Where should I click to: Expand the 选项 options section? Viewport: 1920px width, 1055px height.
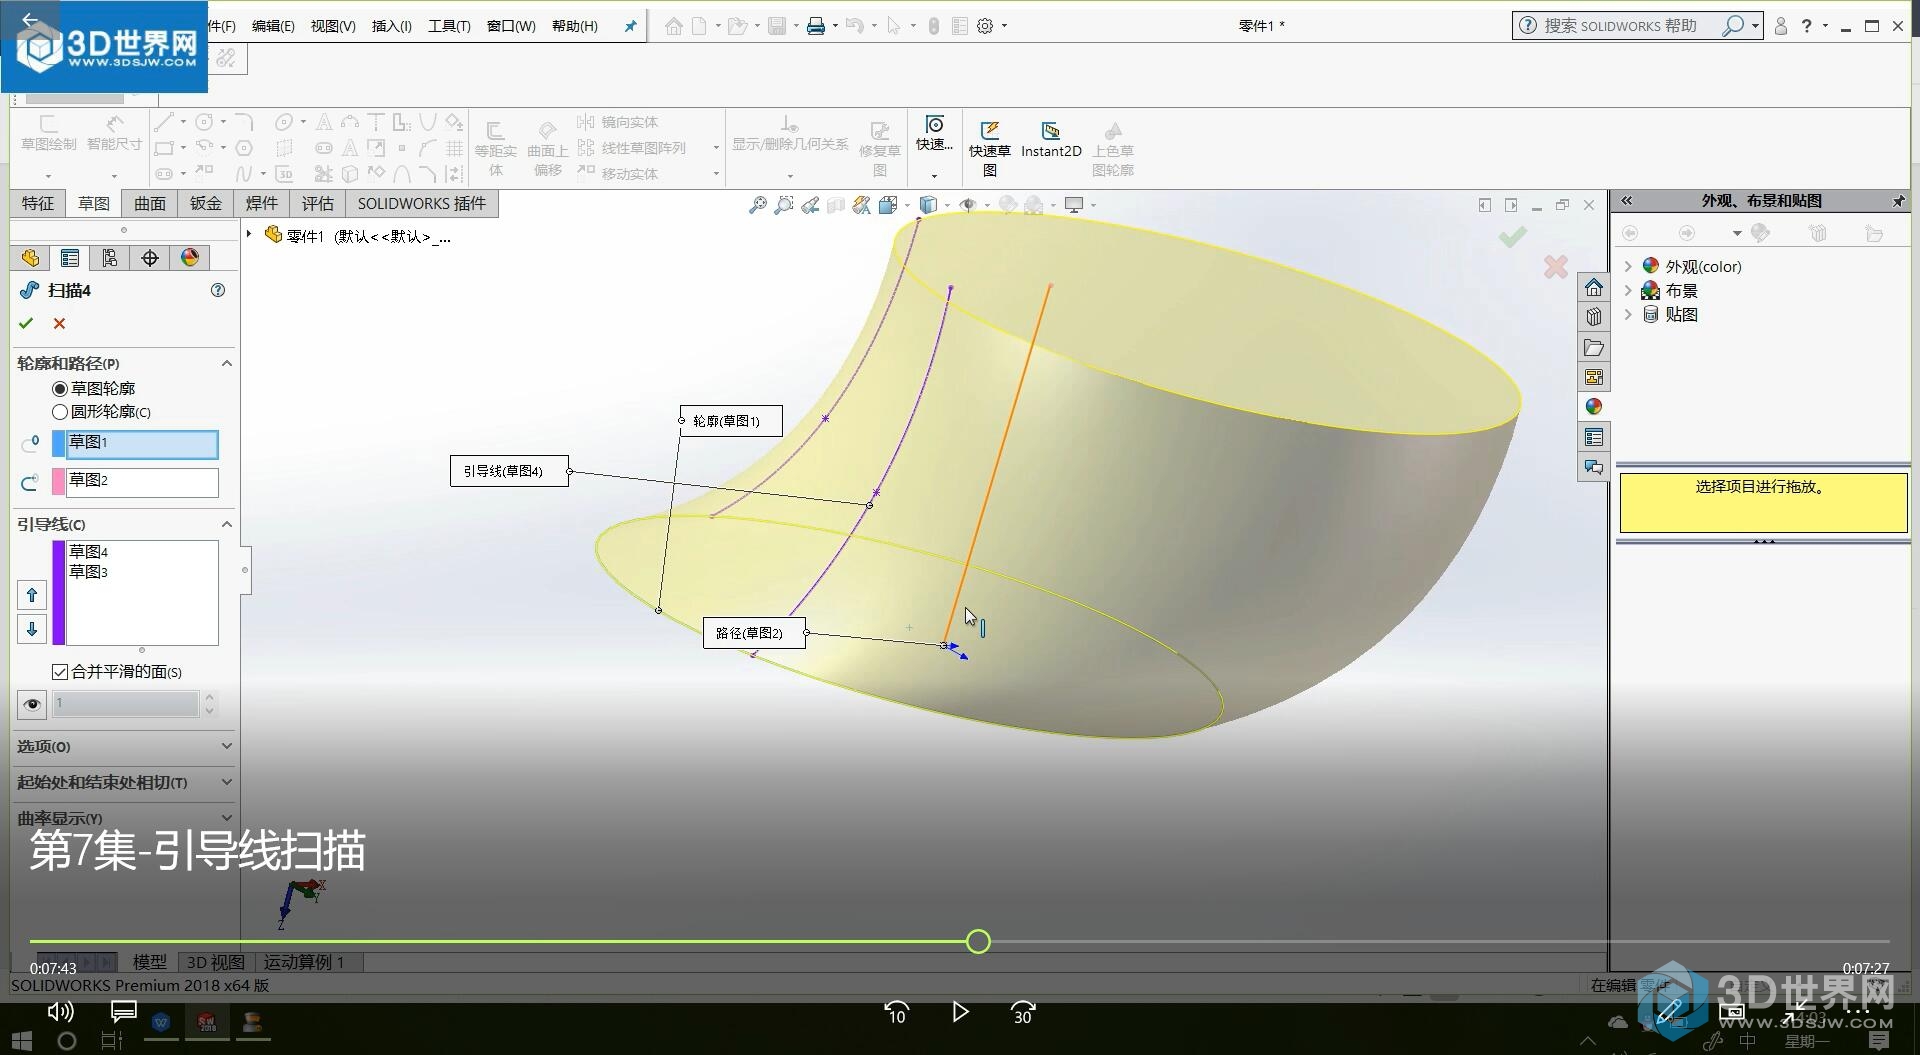click(x=227, y=746)
